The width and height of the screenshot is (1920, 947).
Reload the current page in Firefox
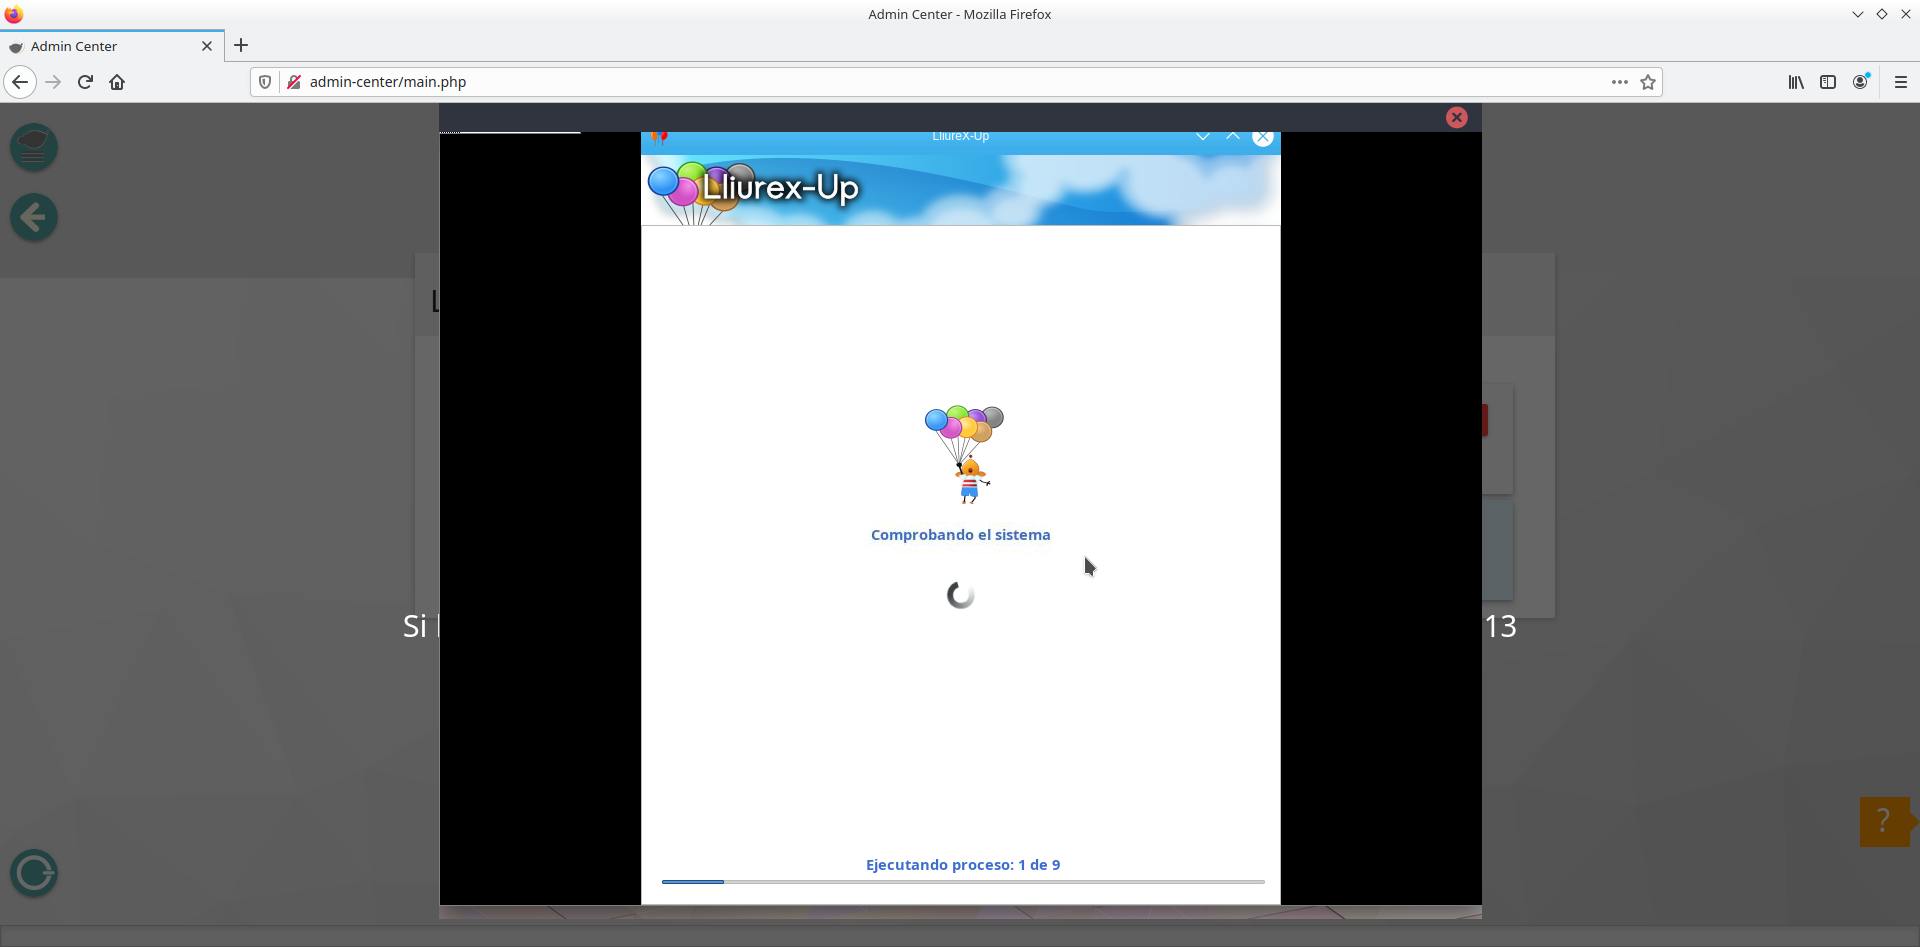tap(85, 82)
